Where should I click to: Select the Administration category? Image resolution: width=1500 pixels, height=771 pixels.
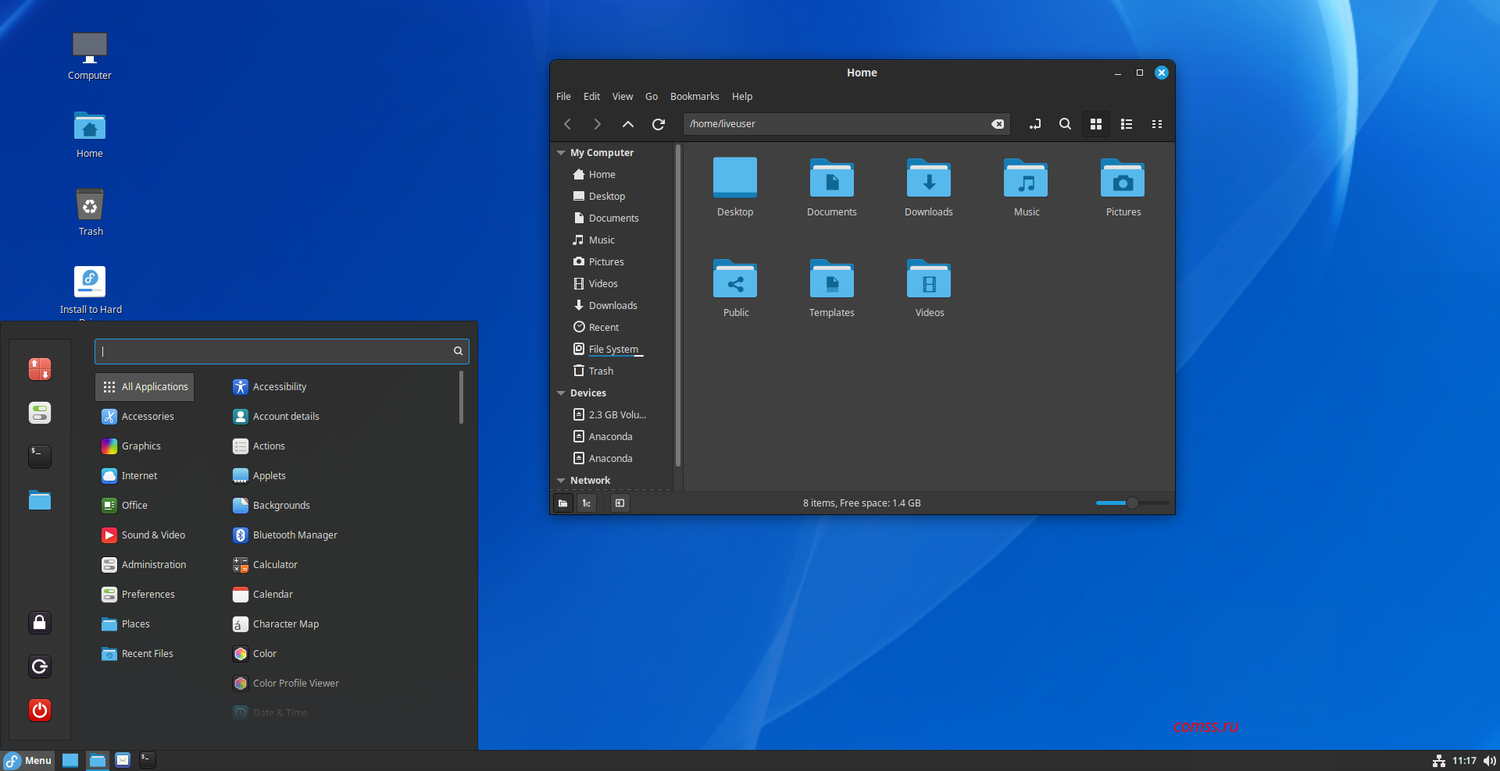(x=153, y=565)
